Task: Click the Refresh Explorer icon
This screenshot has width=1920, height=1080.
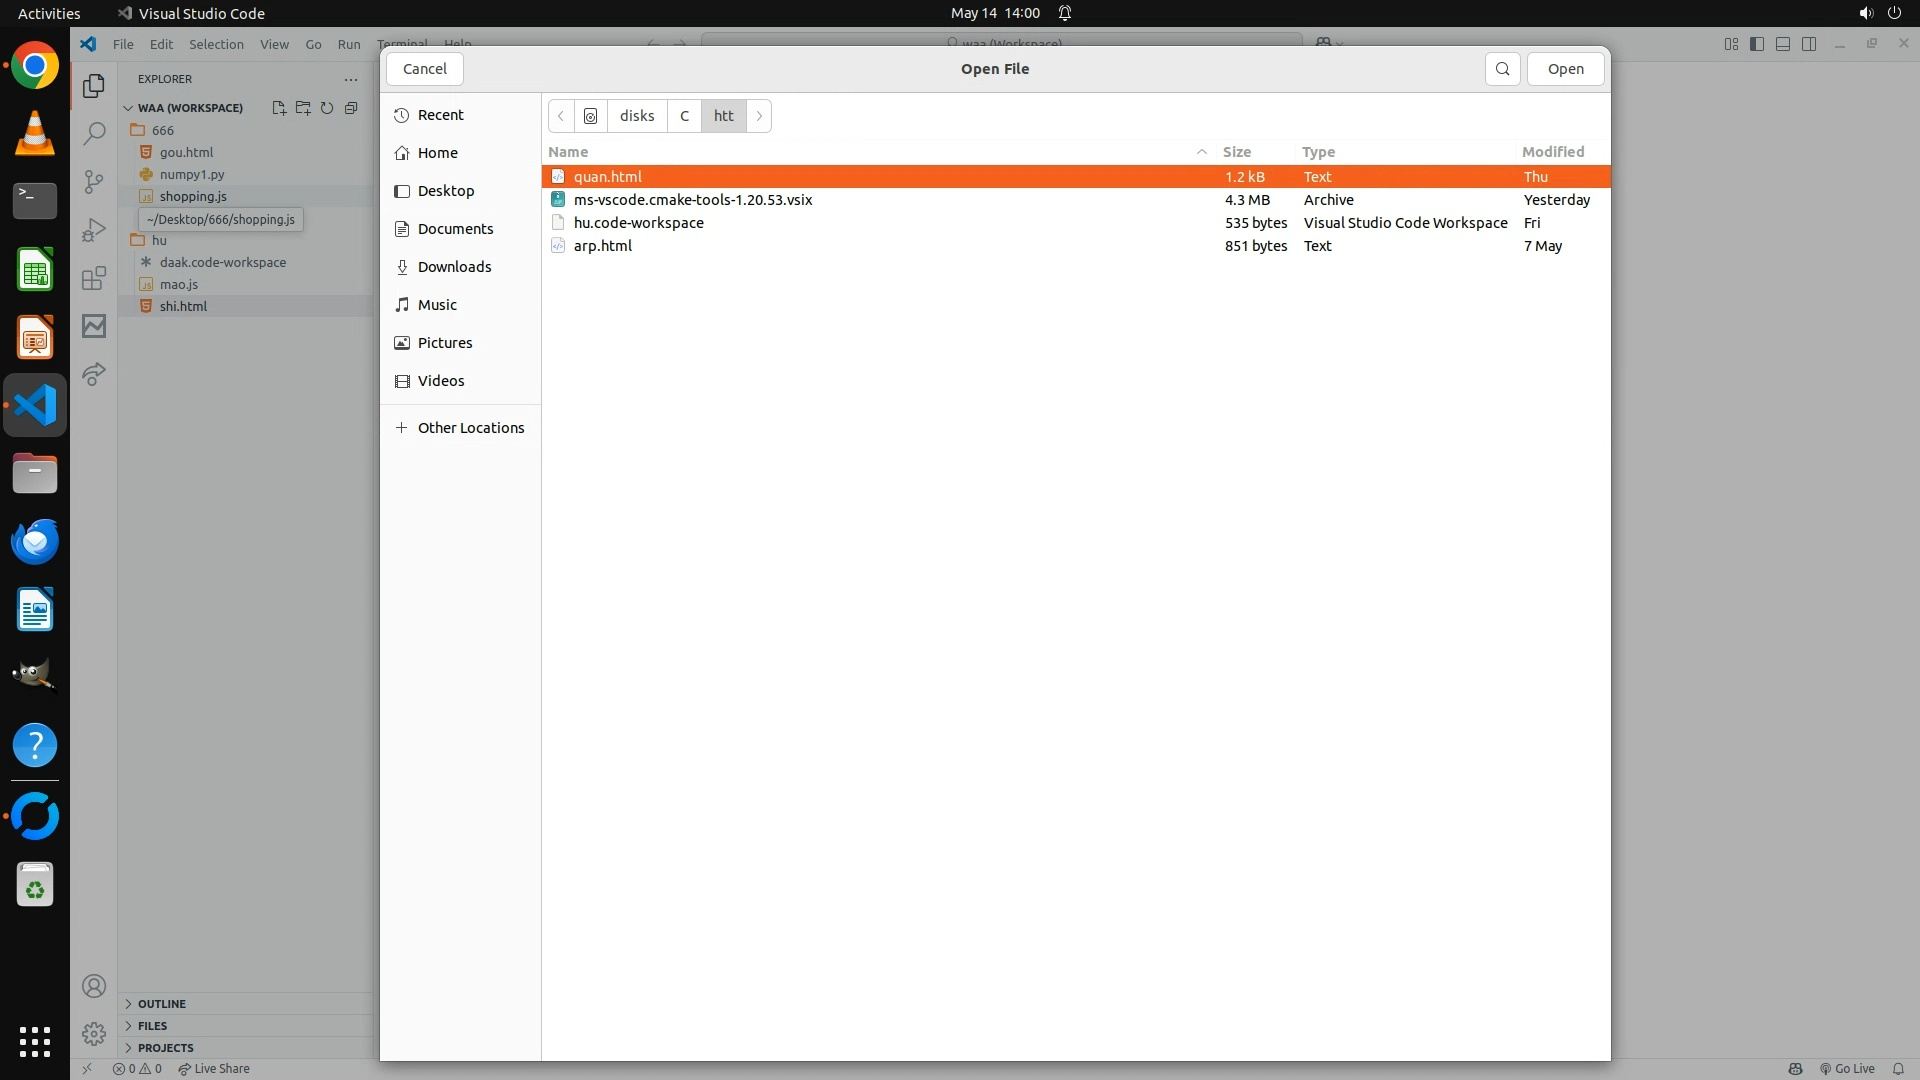Action: click(x=327, y=108)
